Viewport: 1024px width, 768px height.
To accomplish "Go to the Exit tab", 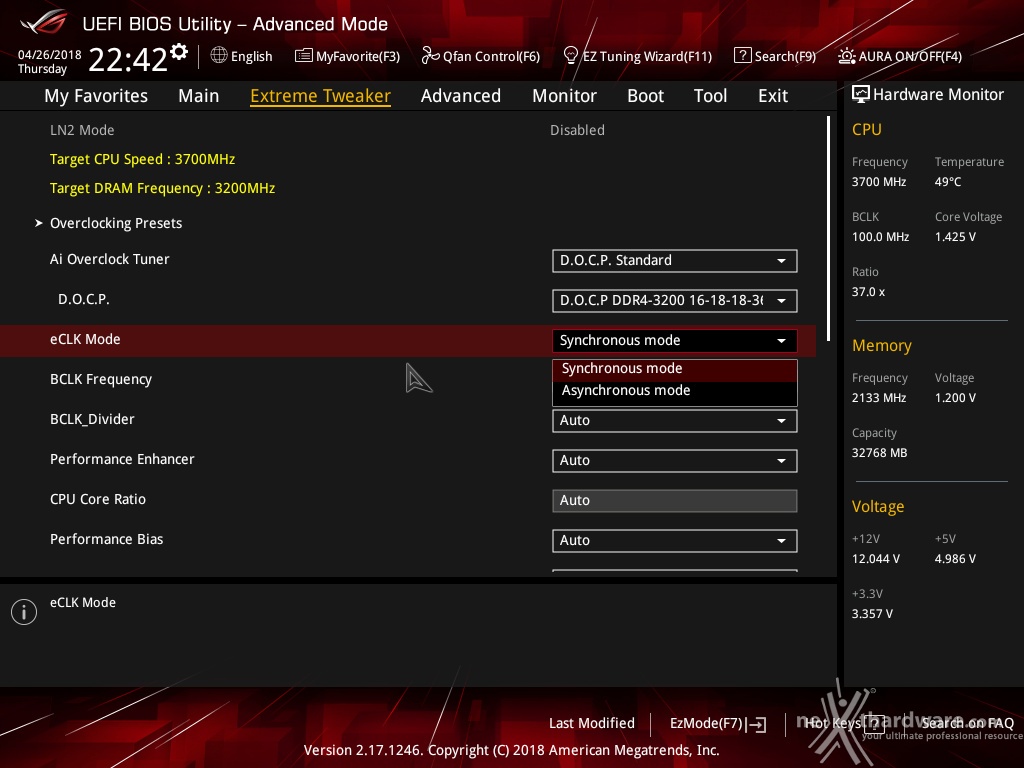I will pyautogui.click(x=773, y=96).
